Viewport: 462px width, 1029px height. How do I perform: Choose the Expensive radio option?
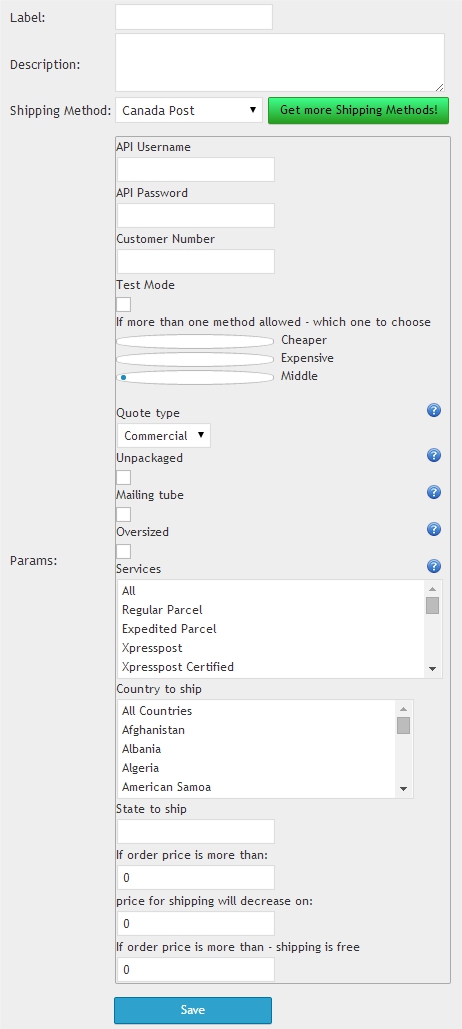tap(195, 359)
